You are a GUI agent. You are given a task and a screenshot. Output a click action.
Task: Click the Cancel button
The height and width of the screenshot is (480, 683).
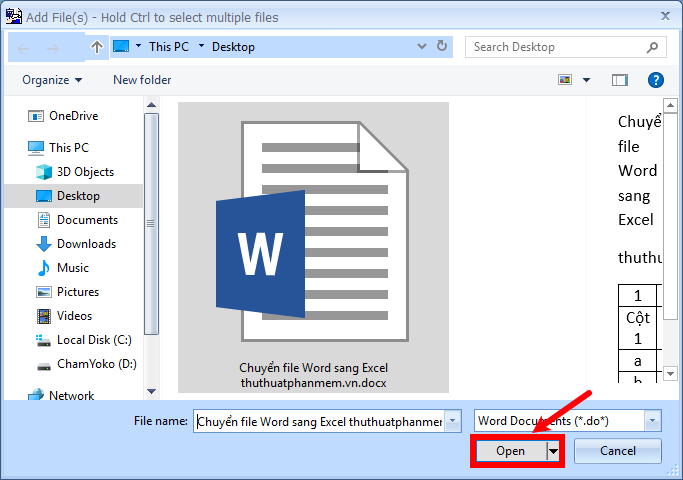coord(618,451)
